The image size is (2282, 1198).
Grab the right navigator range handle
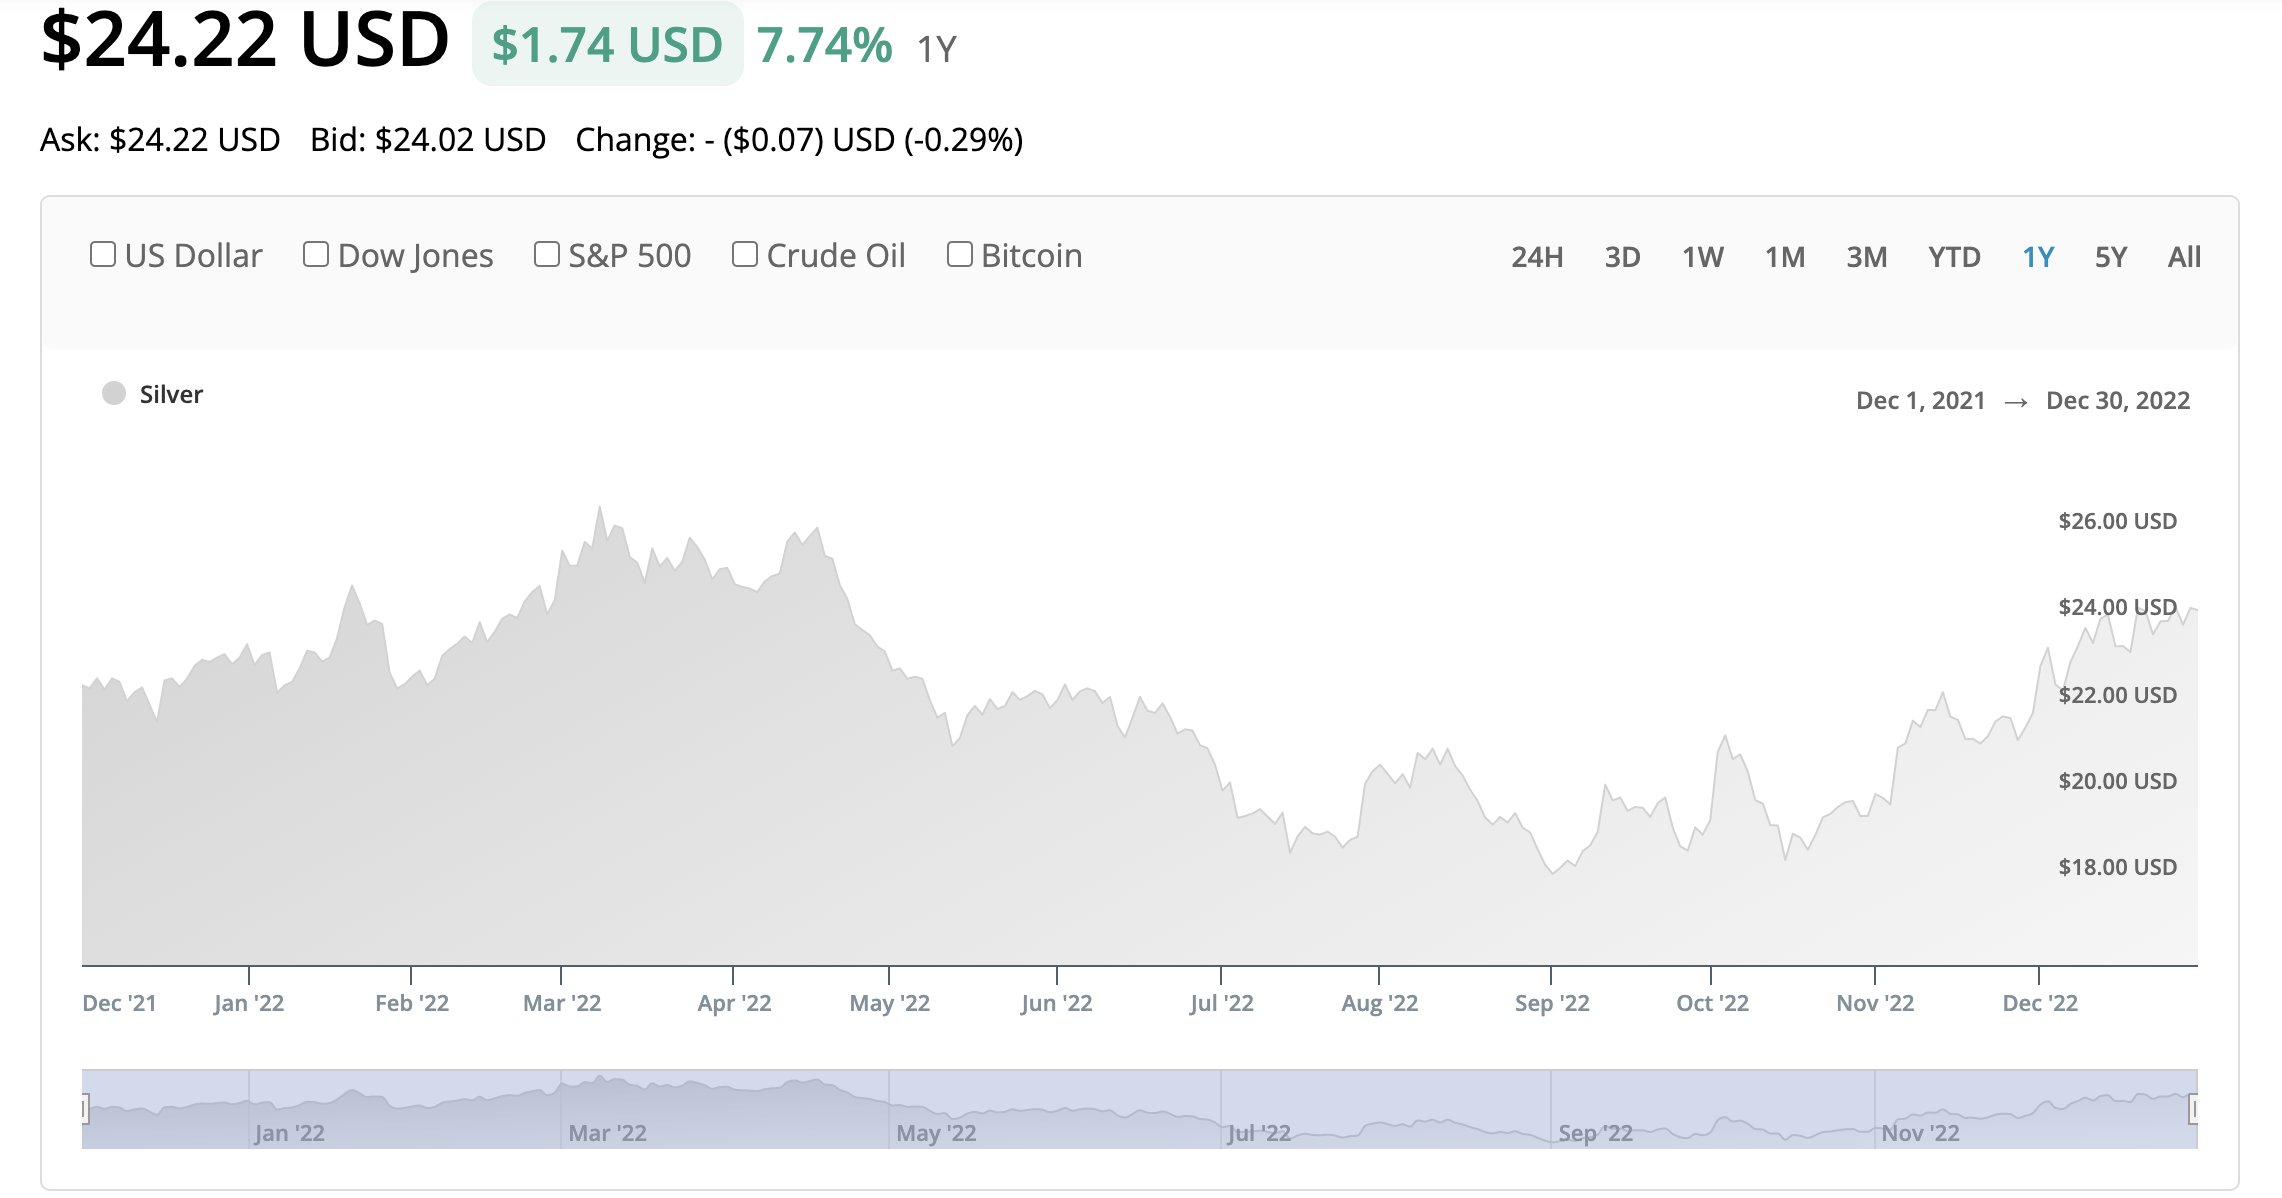click(2194, 1108)
